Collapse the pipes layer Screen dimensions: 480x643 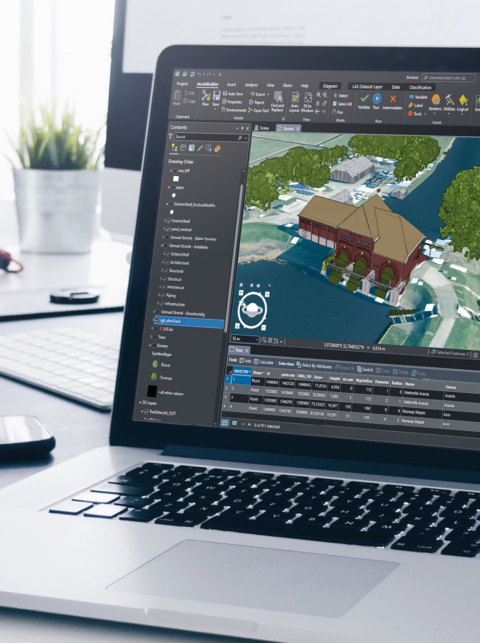tap(169, 187)
